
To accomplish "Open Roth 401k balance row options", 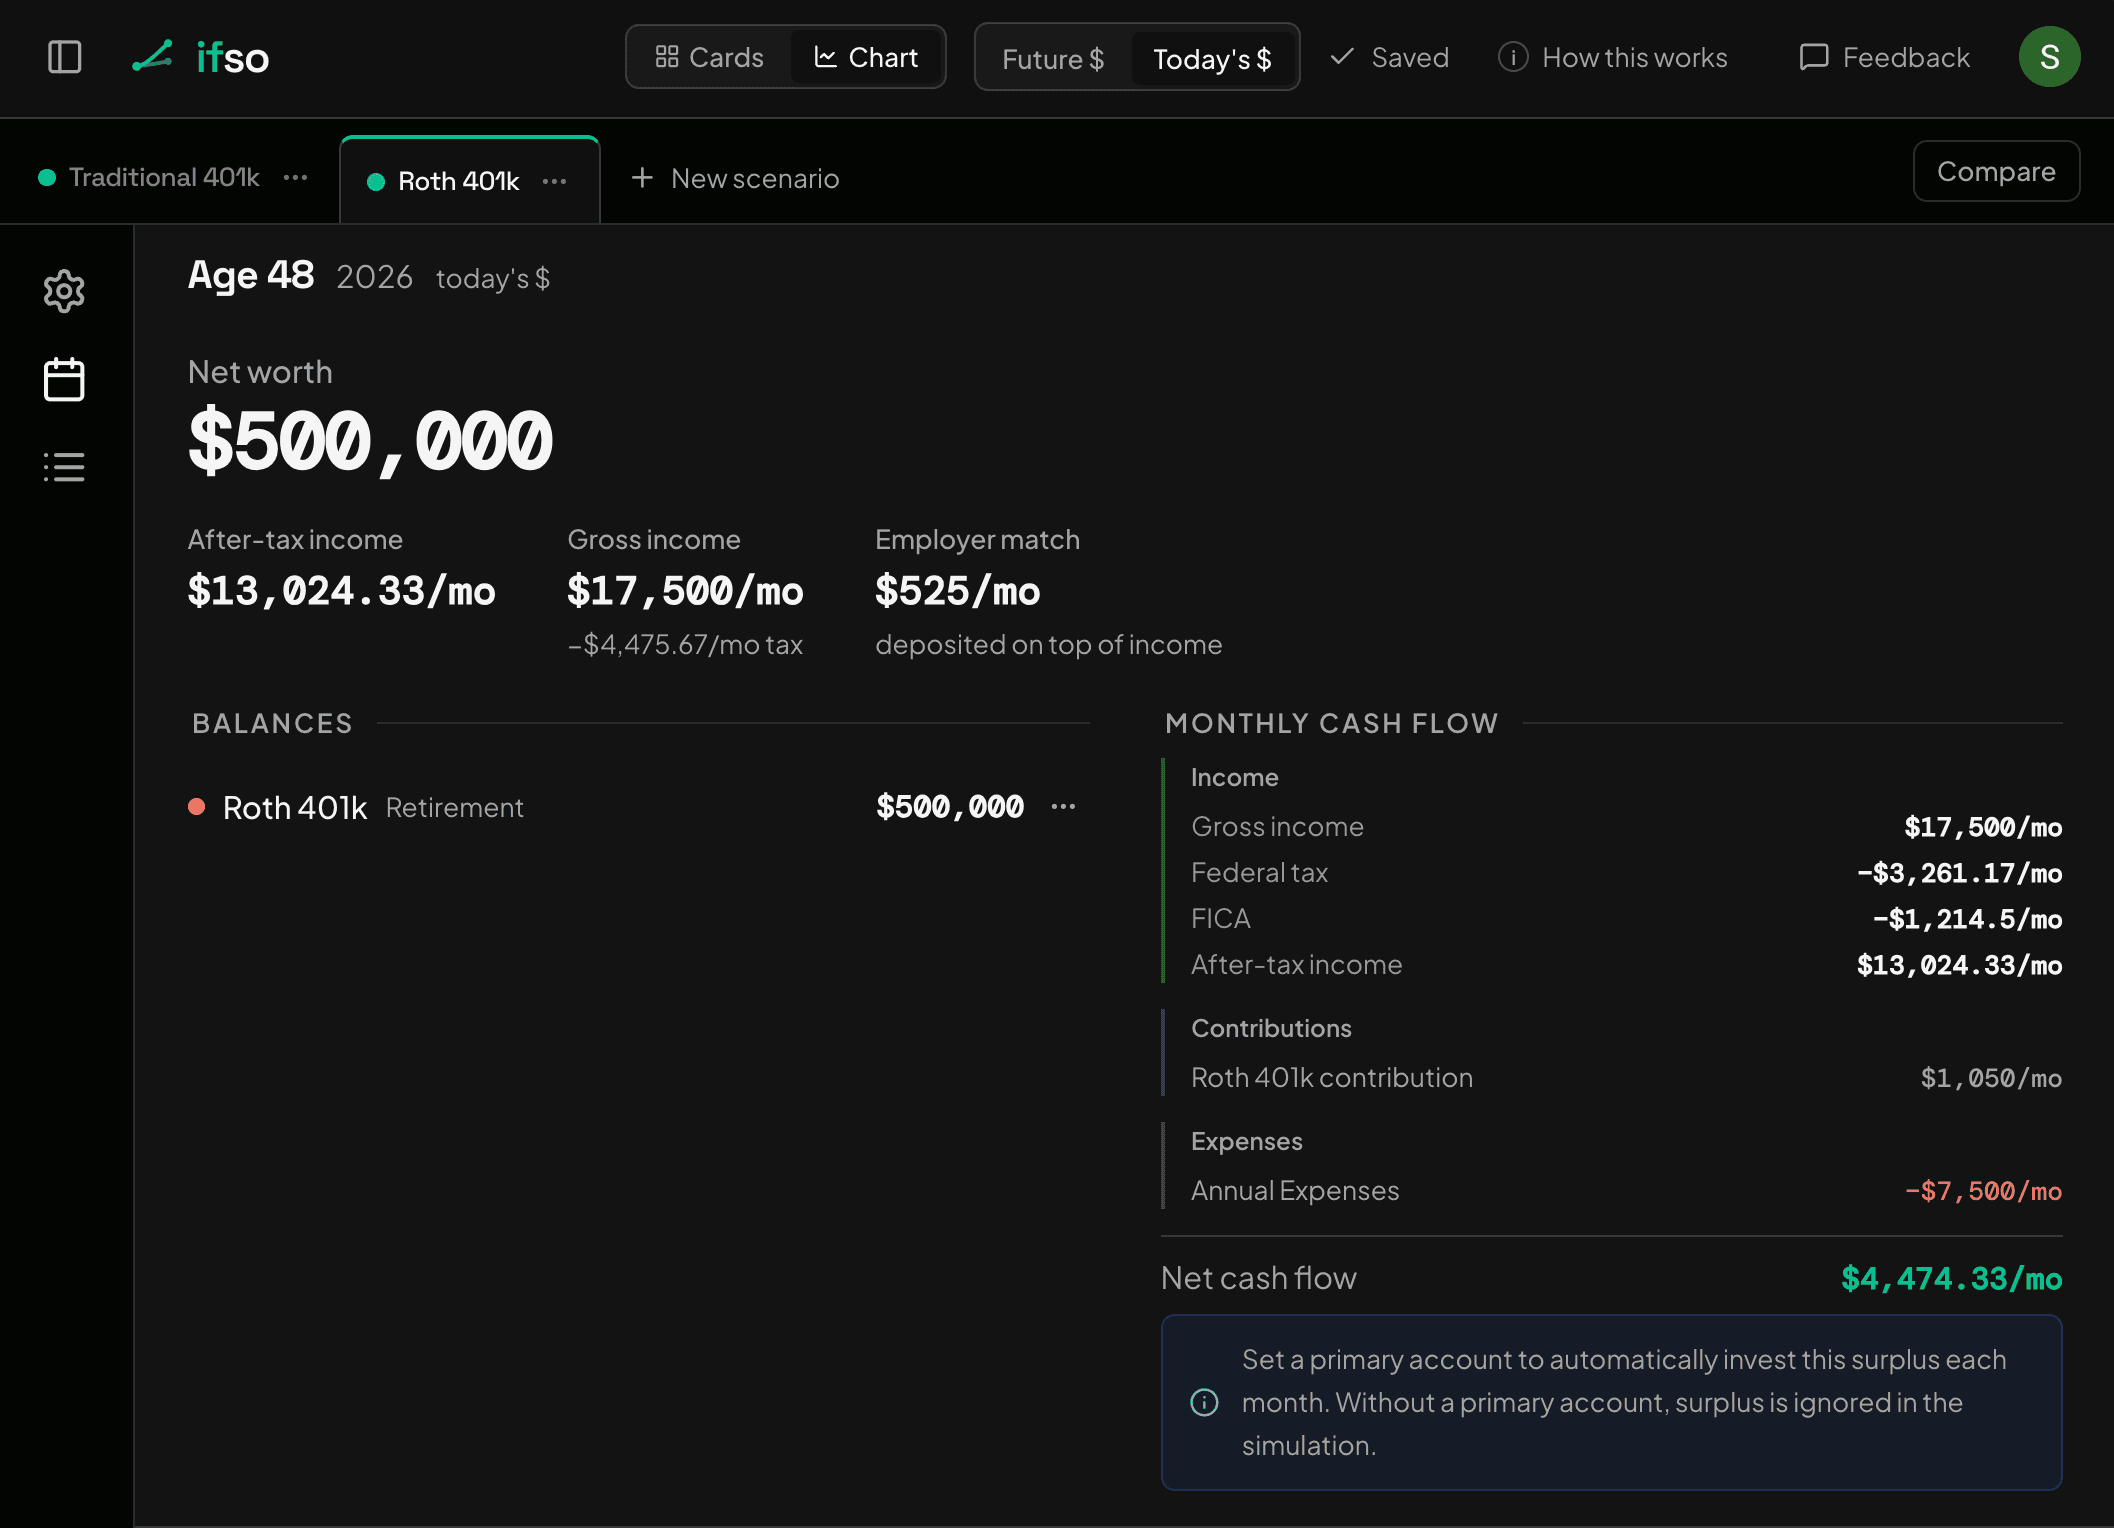I will tap(1063, 806).
